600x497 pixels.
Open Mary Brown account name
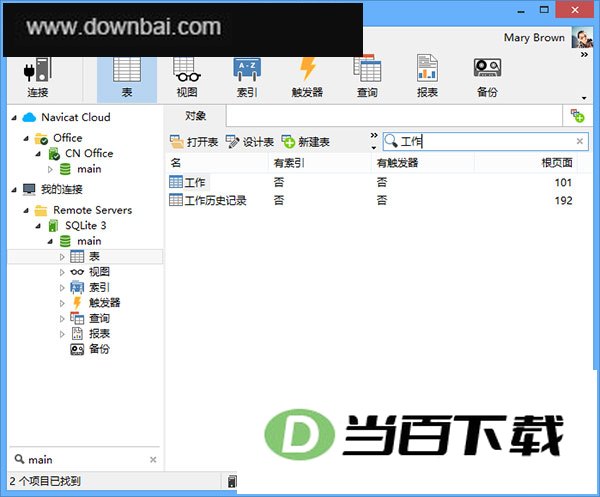pyautogui.click(x=534, y=37)
